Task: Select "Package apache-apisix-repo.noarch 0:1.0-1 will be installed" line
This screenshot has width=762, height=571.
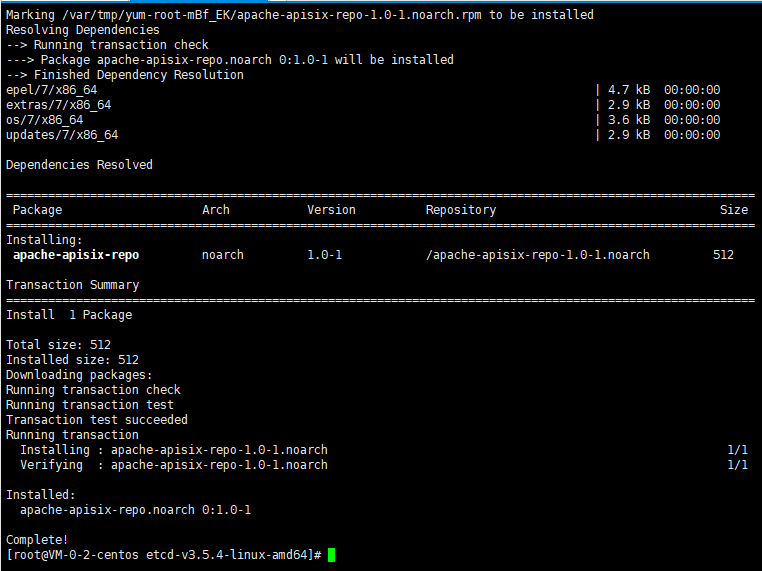Action: click(230, 60)
